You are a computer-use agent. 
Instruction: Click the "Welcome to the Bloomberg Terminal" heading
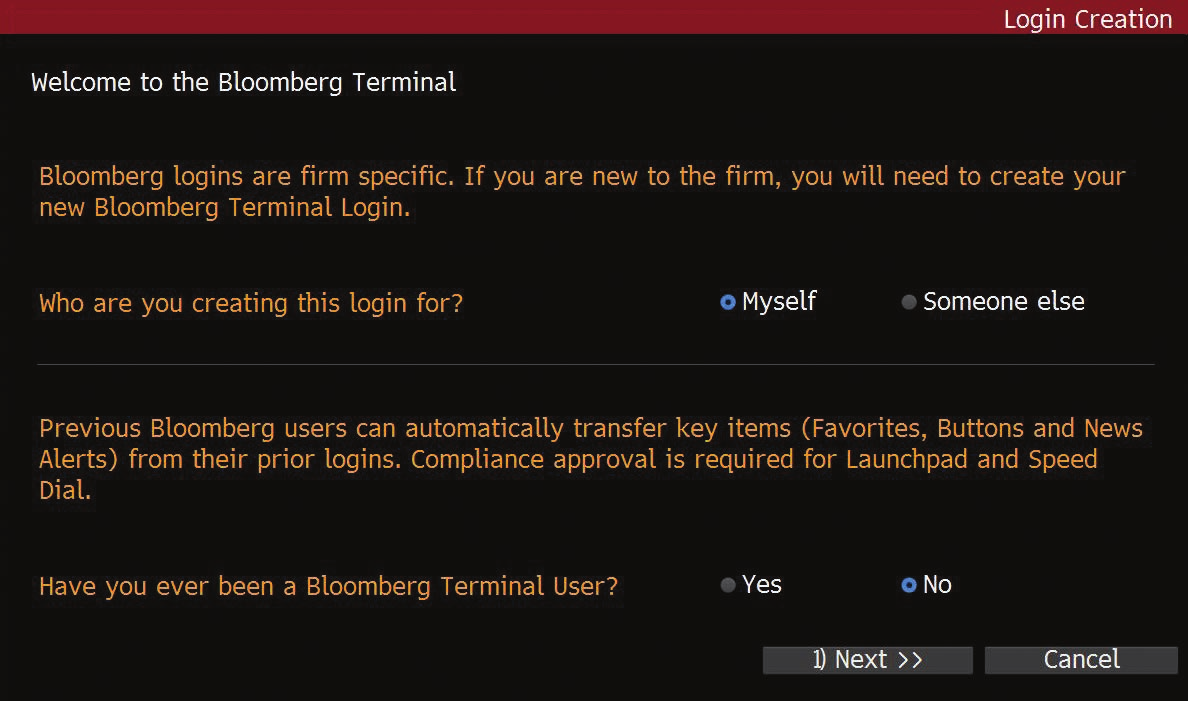[244, 82]
